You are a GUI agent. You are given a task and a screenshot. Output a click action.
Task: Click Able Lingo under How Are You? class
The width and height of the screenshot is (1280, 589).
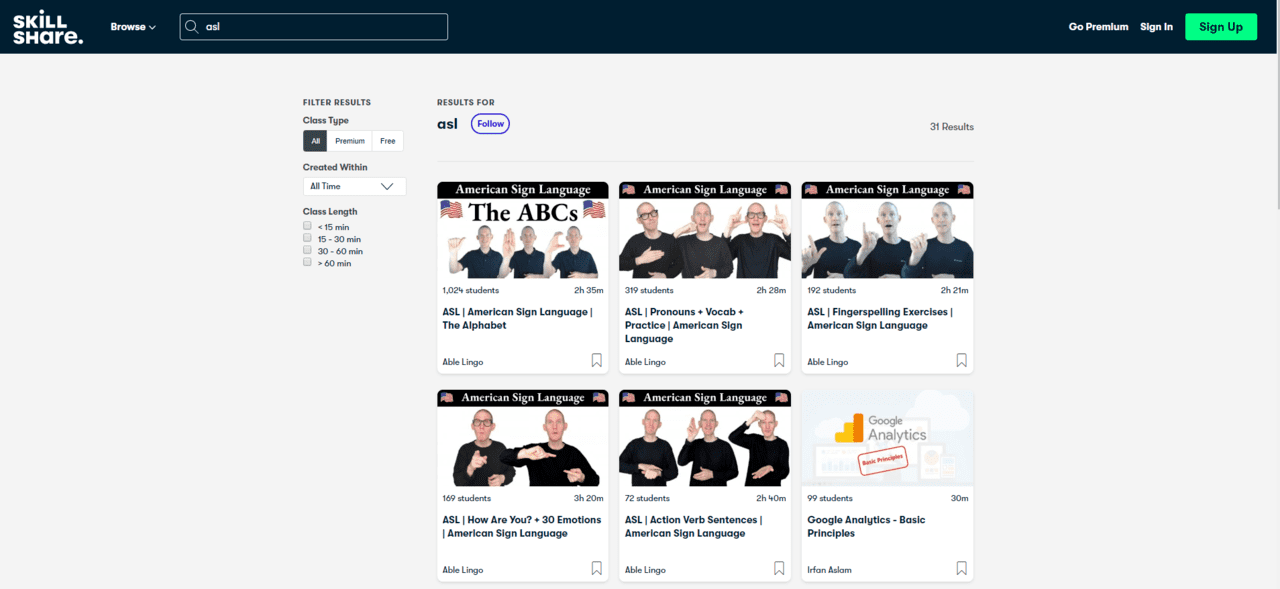point(462,570)
